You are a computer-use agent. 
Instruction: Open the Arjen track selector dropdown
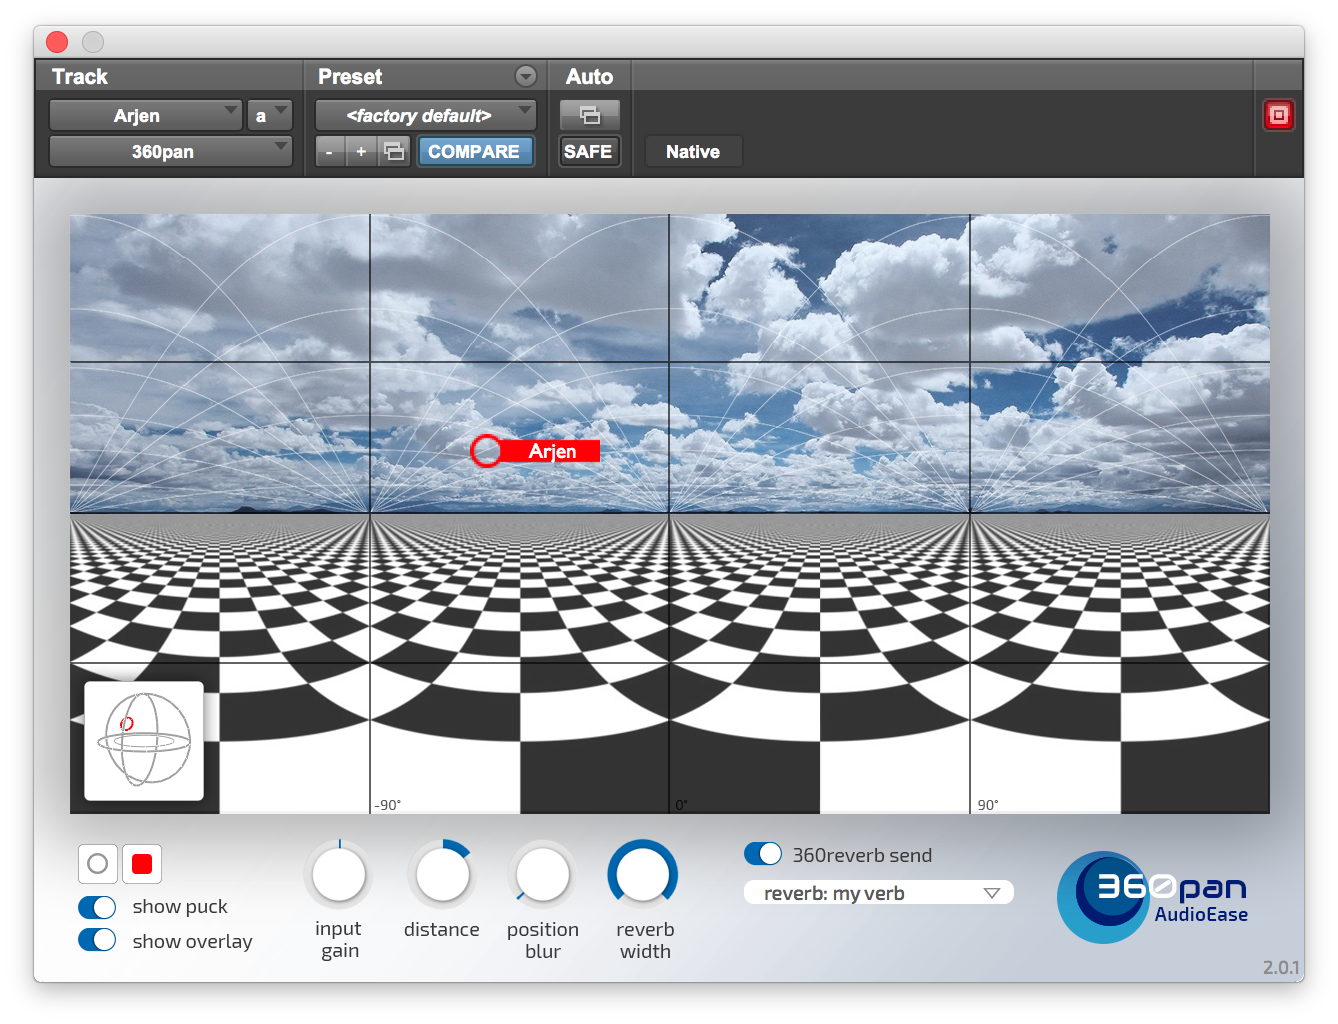tap(145, 116)
